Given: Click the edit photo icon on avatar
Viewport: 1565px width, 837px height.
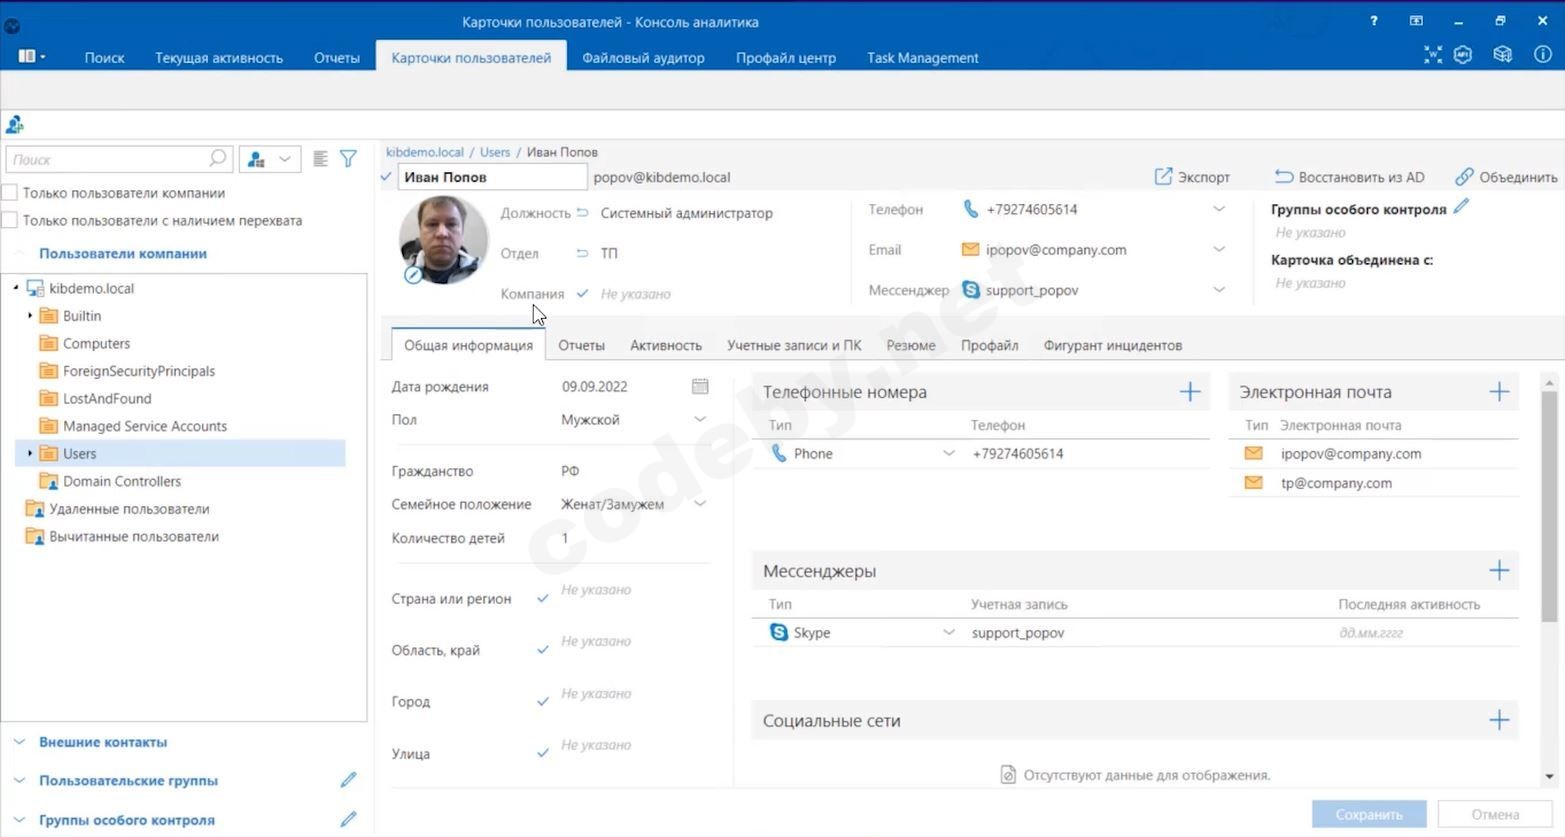Looking at the screenshot, I should coord(413,275).
